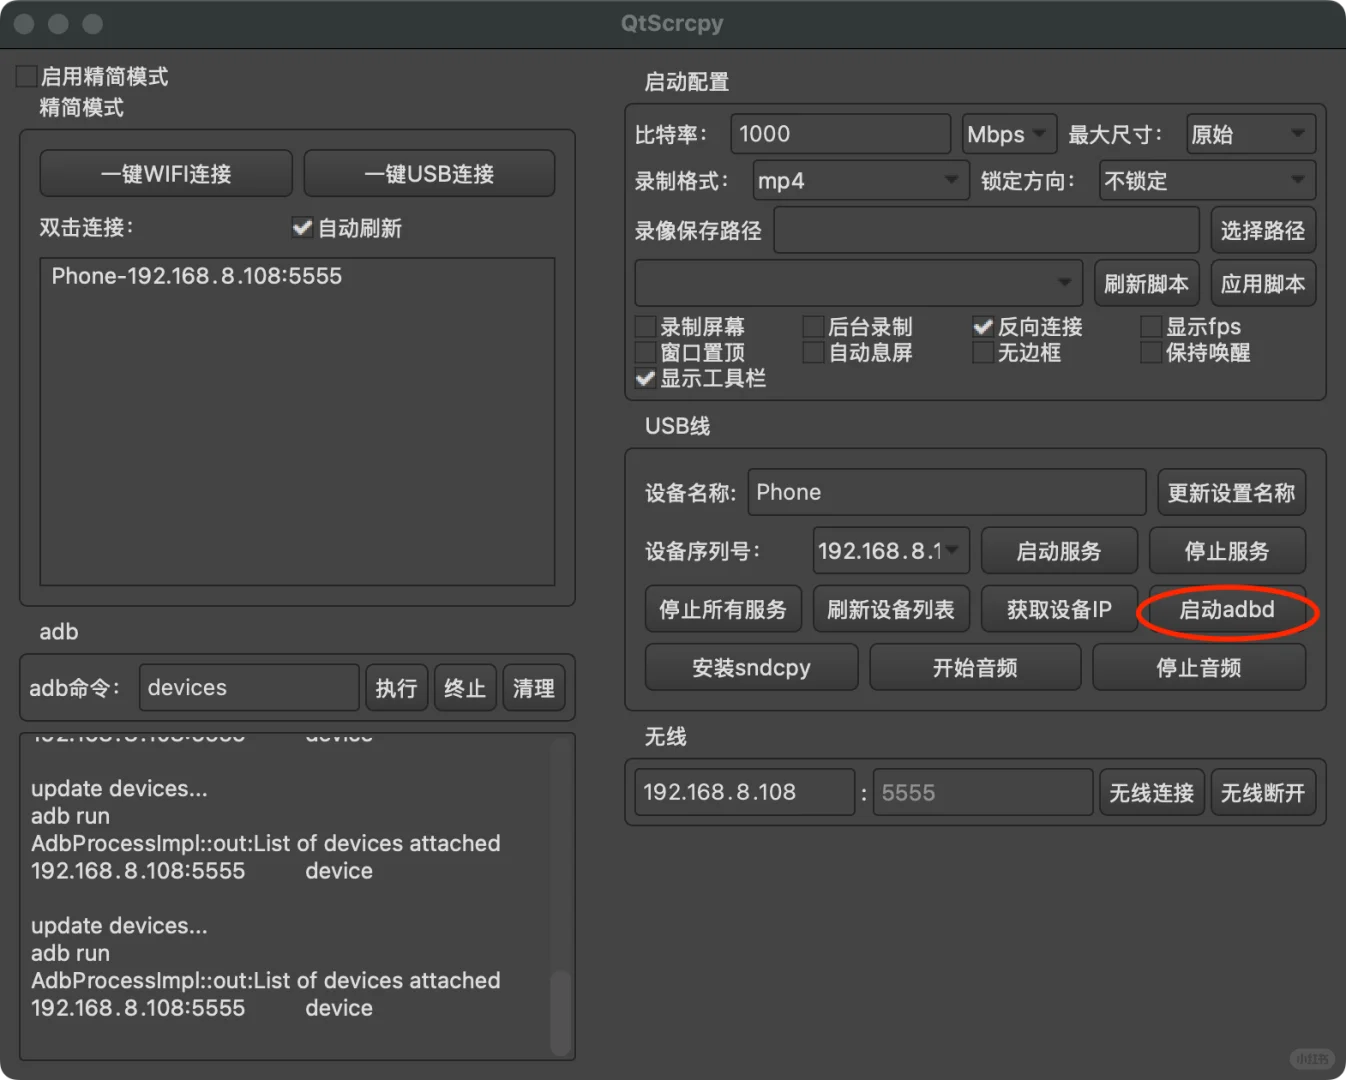Refresh scripts with 刷新脚本

[x=1146, y=283]
